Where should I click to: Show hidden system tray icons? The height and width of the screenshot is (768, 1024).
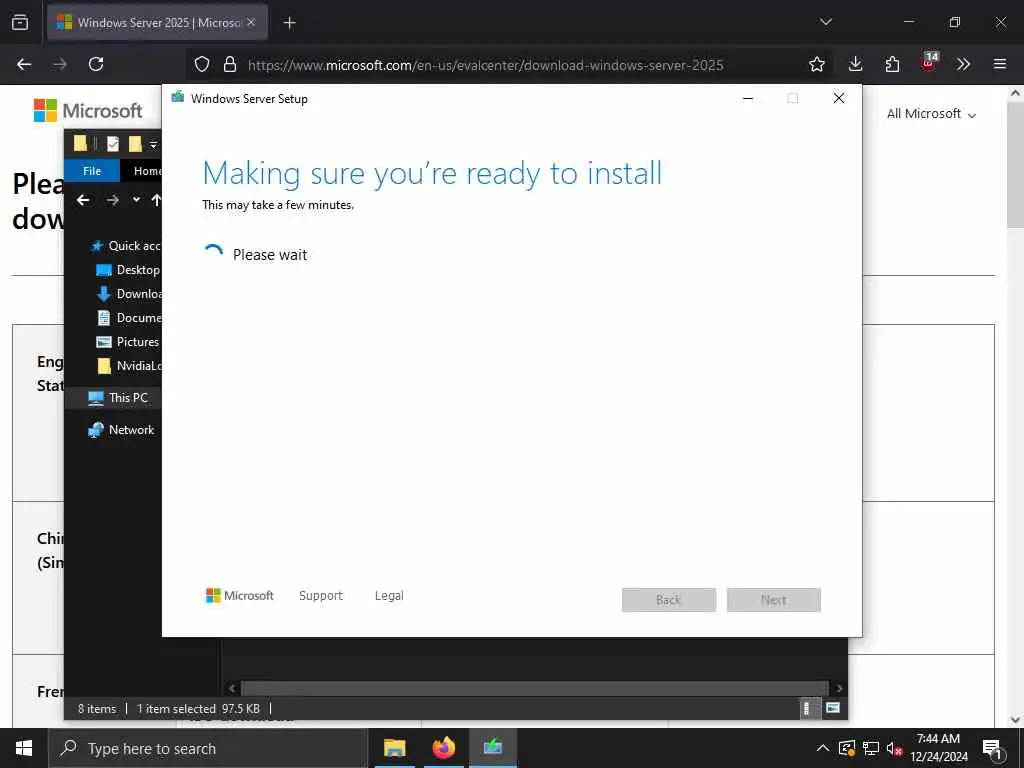pos(823,748)
